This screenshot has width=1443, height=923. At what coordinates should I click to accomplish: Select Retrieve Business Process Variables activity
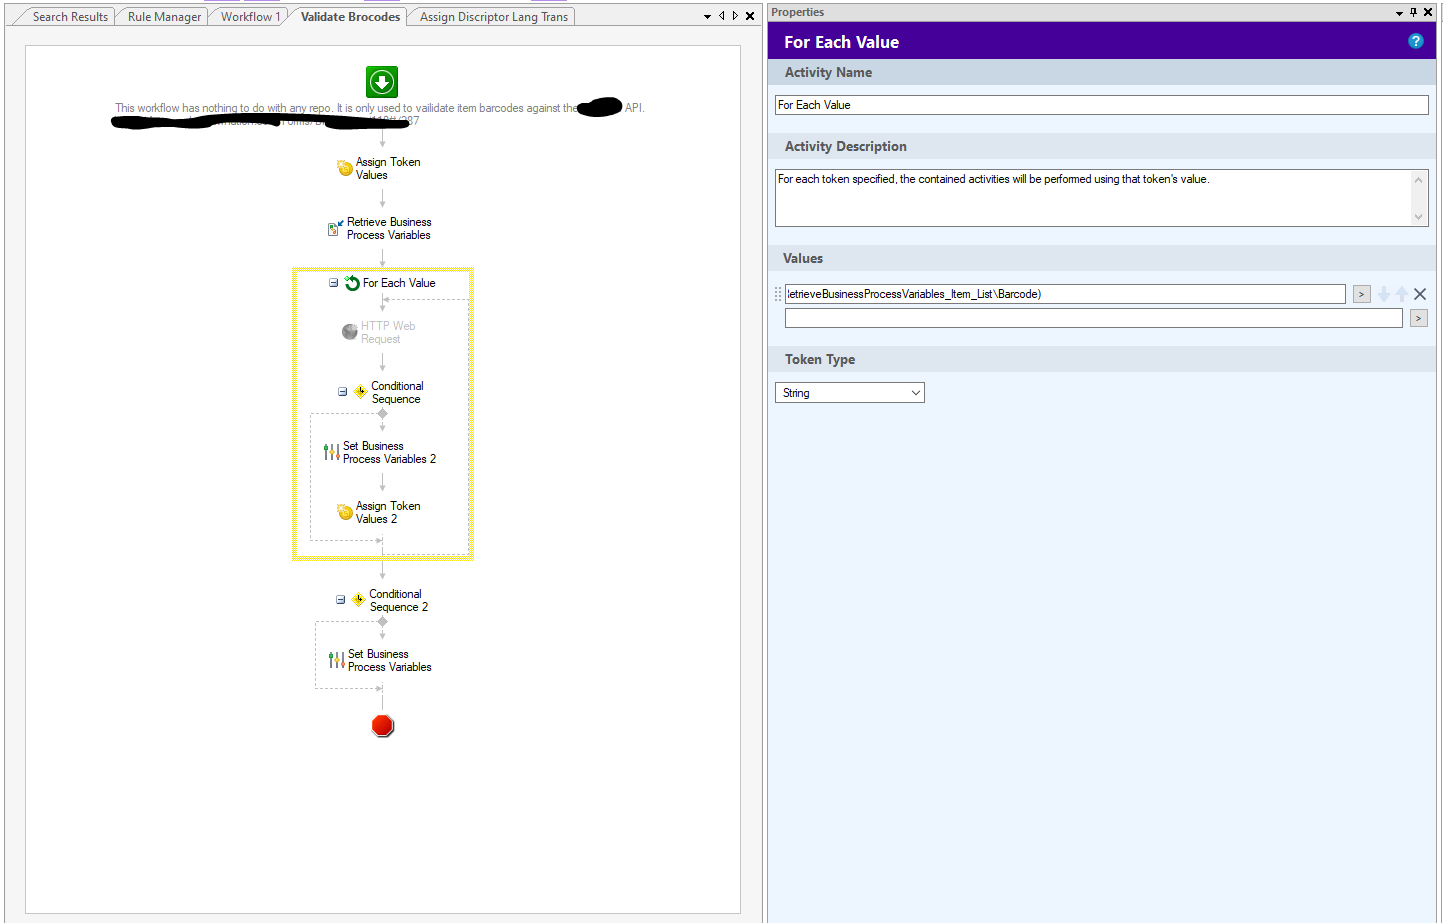pyautogui.click(x=380, y=229)
